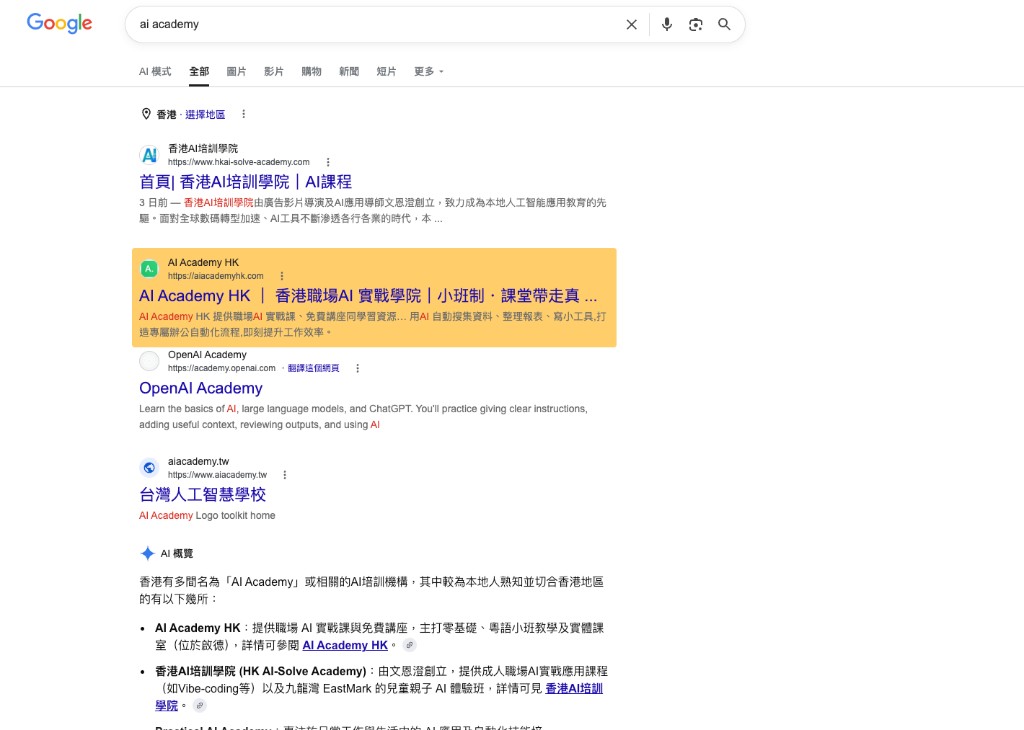
Task: Open the 首頁| 香港AI培訓學院｜AI課程 result
Action: pos(246,182)
